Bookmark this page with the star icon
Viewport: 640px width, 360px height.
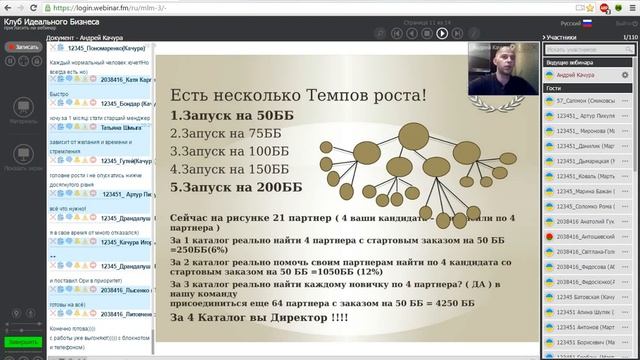[590, 8]
